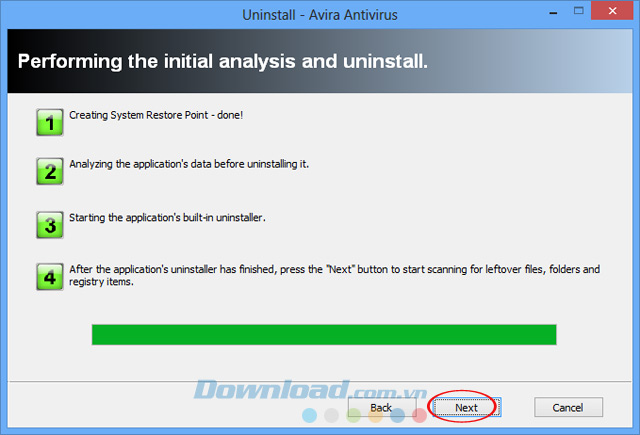Select step 4 text about leftover files

334,275
